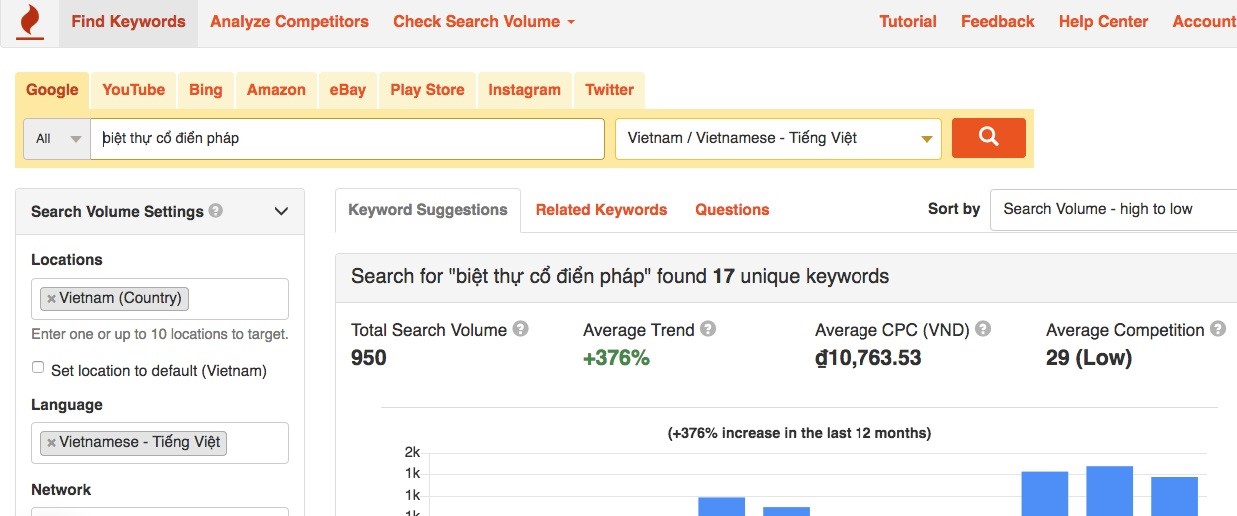The width and height of the screenshot is (1237, 516).
Task: Open the All search type dropdown
Action: click(57, 139)
